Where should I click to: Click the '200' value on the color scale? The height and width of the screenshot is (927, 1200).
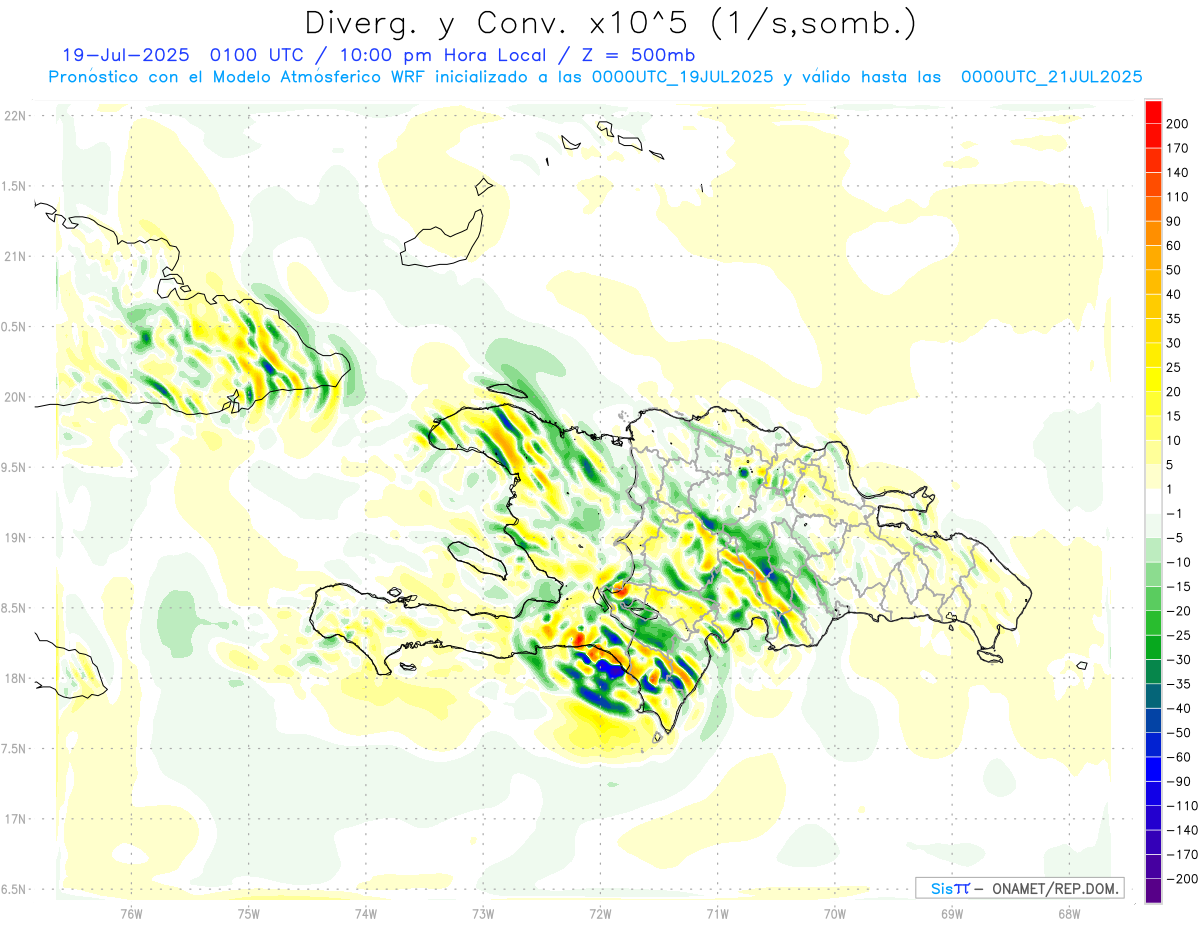1178,124
